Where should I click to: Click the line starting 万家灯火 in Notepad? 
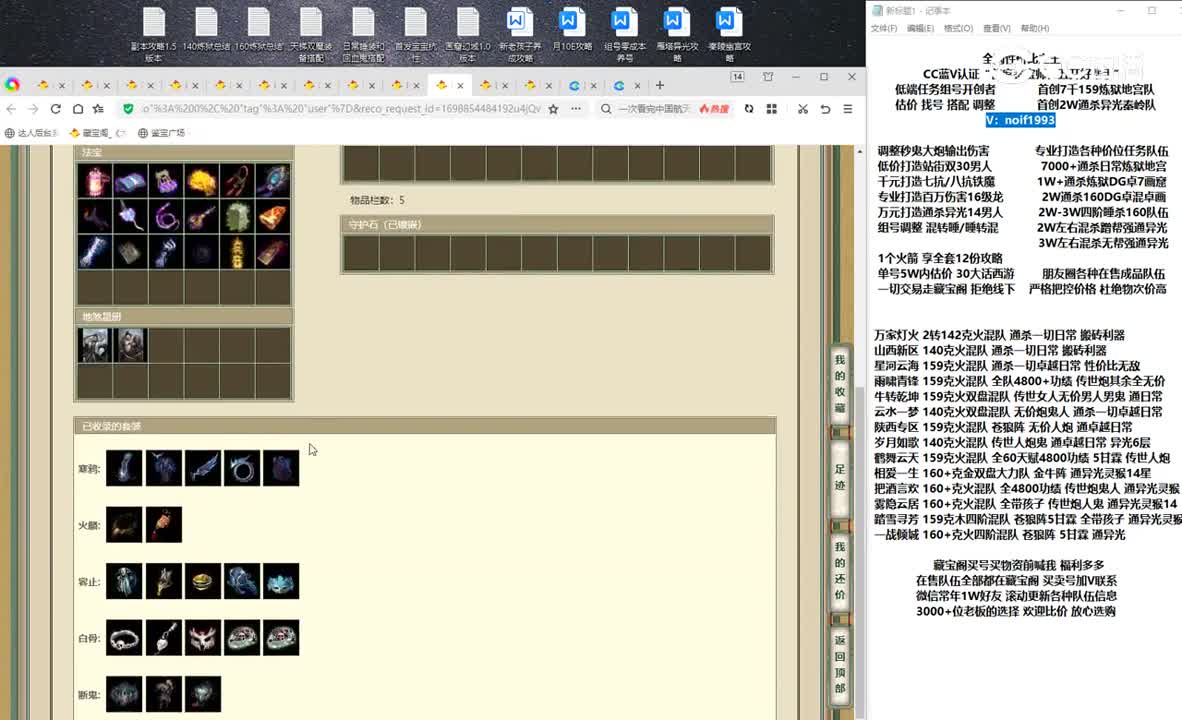999,335
